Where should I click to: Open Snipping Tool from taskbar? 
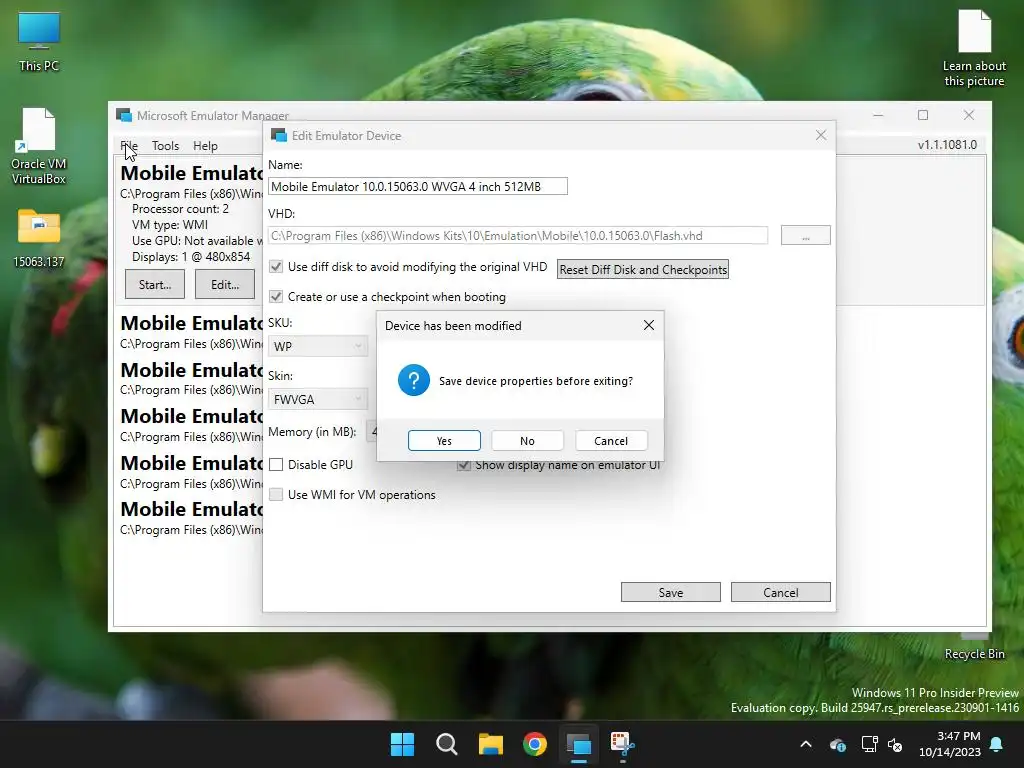[622, 744]
